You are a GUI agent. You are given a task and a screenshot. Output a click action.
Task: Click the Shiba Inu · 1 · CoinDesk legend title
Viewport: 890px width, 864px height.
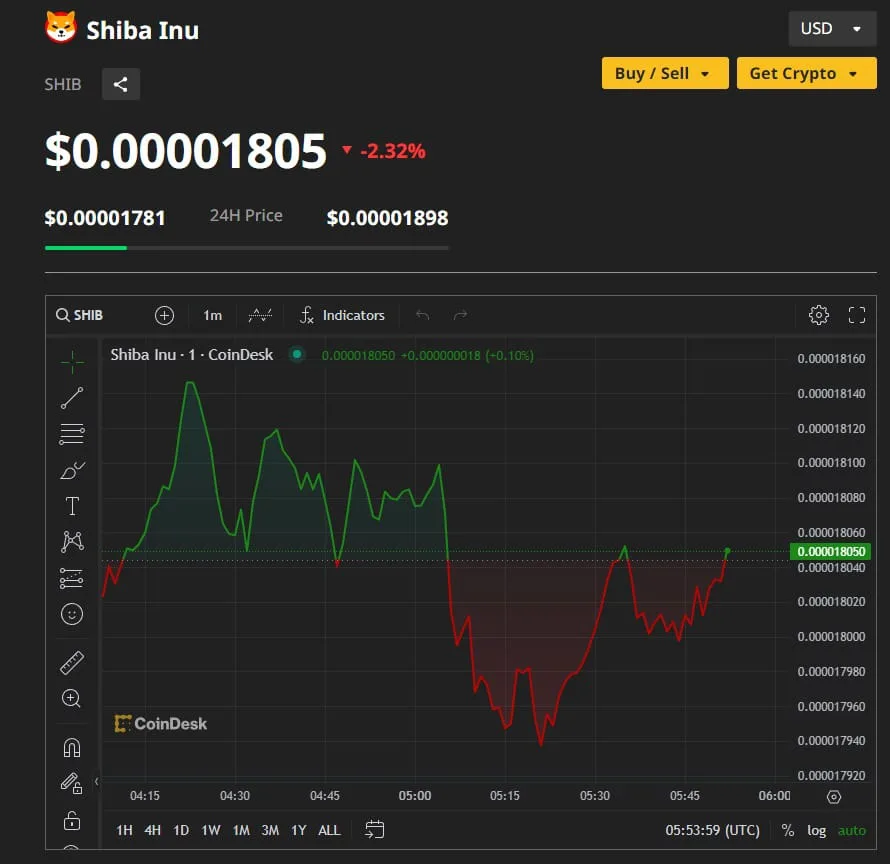click(x=191, y=355)
